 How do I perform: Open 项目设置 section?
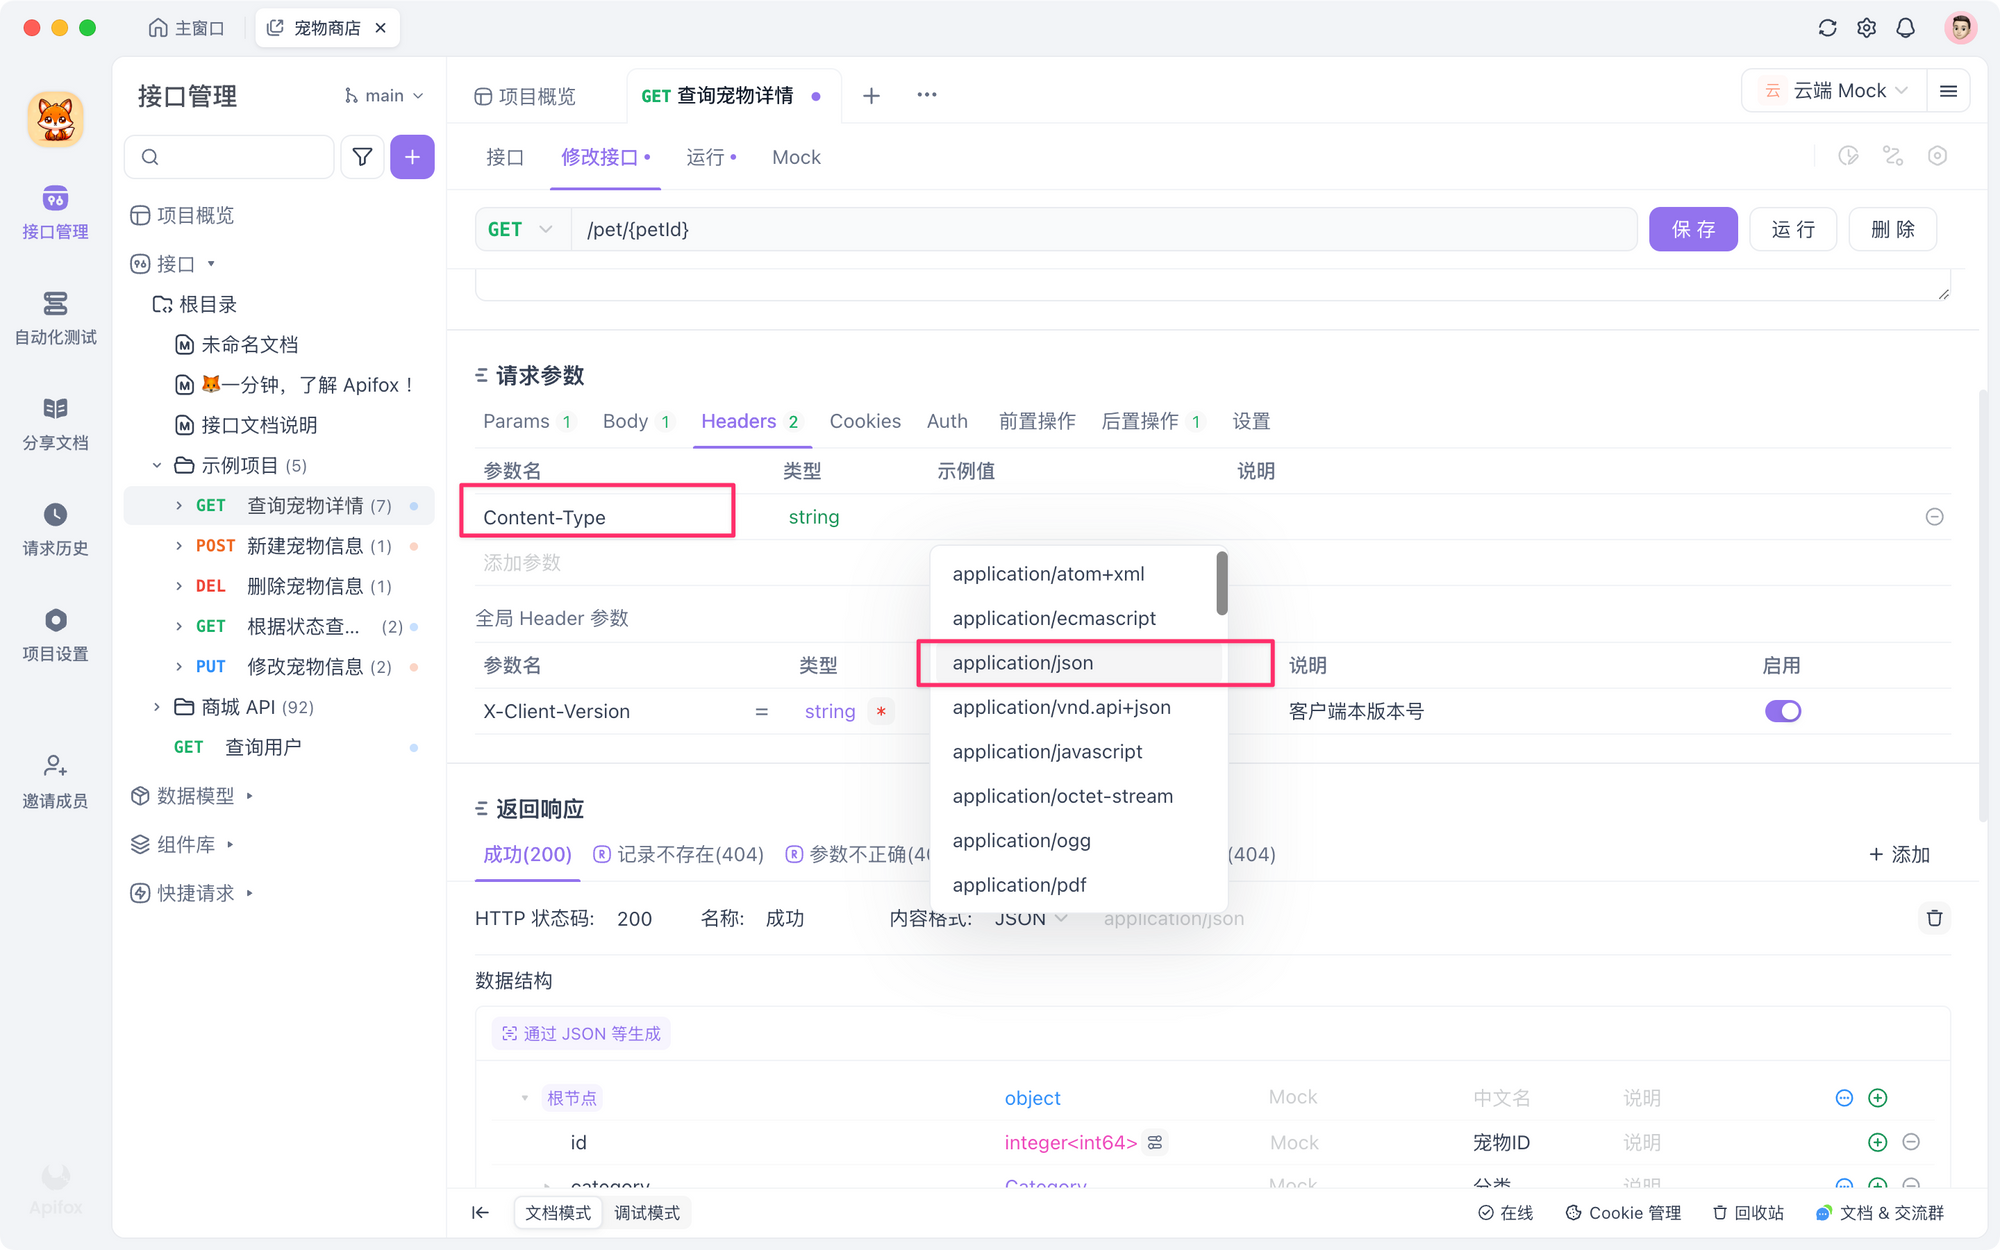click(x=55, y=636)
